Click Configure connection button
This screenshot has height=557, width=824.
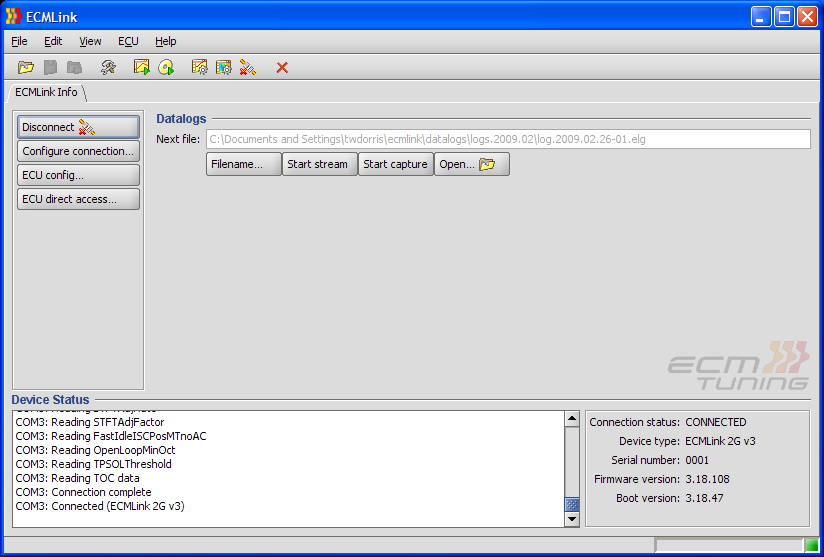click(78, 151)
